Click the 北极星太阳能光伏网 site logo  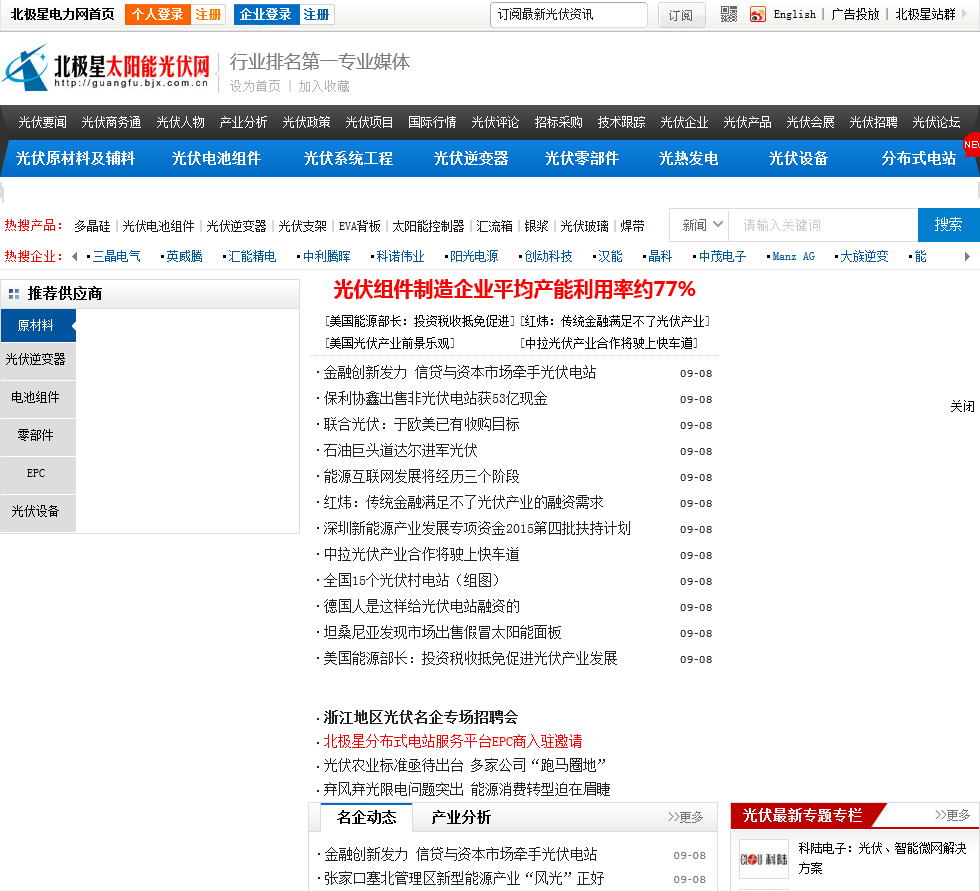point(106,69)
